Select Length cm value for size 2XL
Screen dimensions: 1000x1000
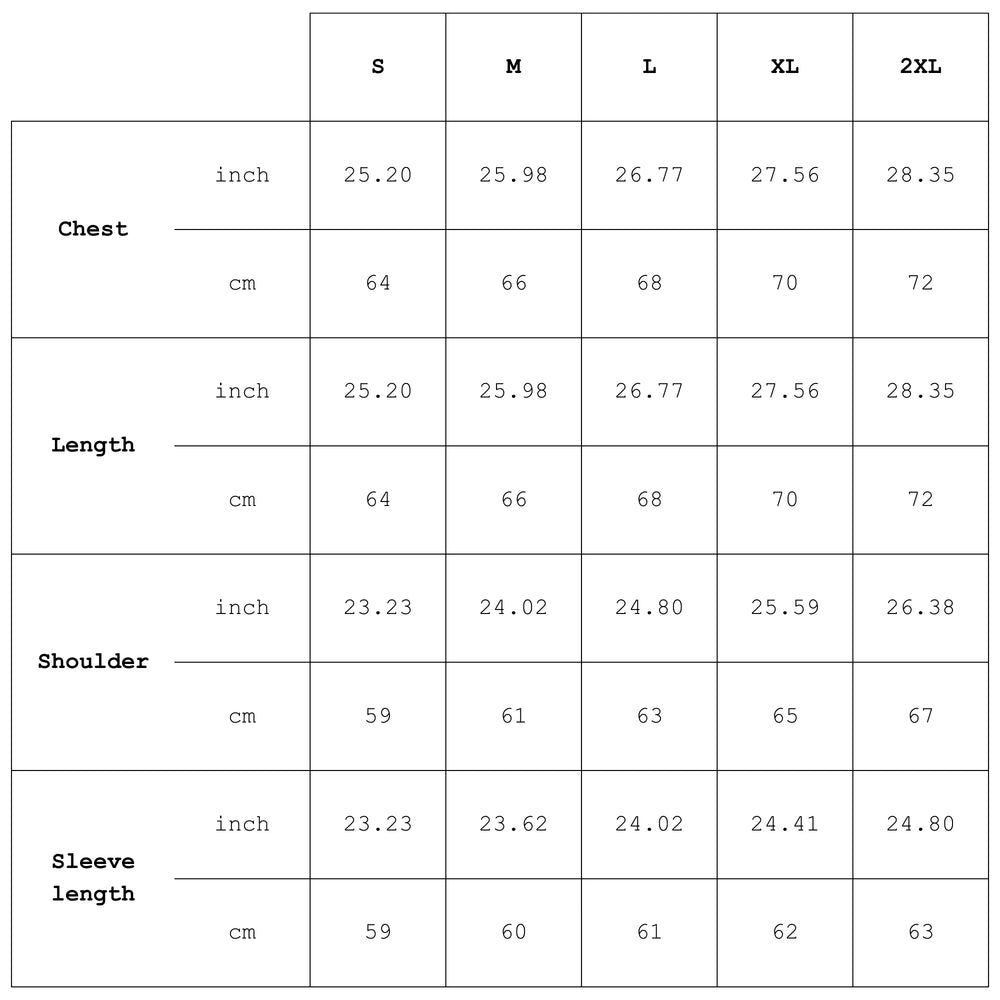pyautogui.click(x=920, y=499)
